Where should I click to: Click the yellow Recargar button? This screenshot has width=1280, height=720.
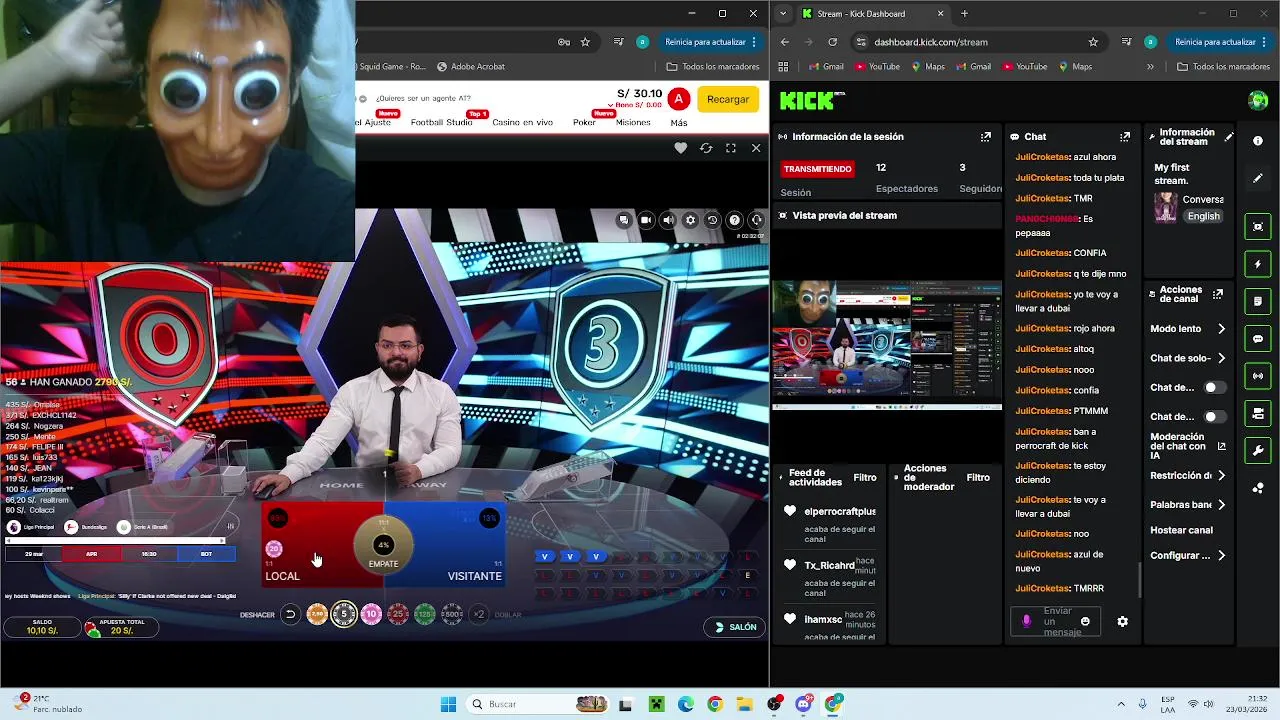coord(728,99)
